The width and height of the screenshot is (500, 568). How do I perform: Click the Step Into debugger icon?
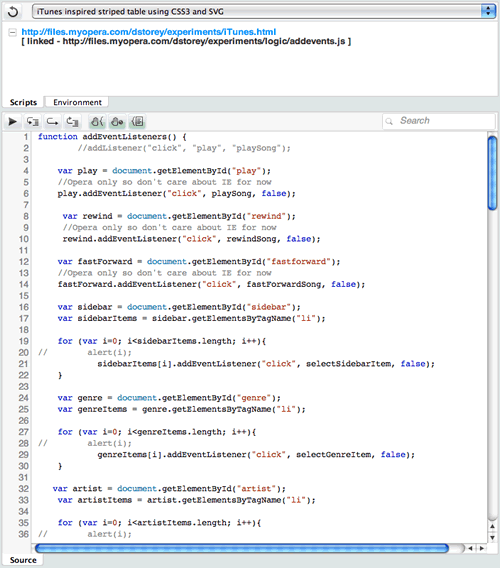(33, 122)
